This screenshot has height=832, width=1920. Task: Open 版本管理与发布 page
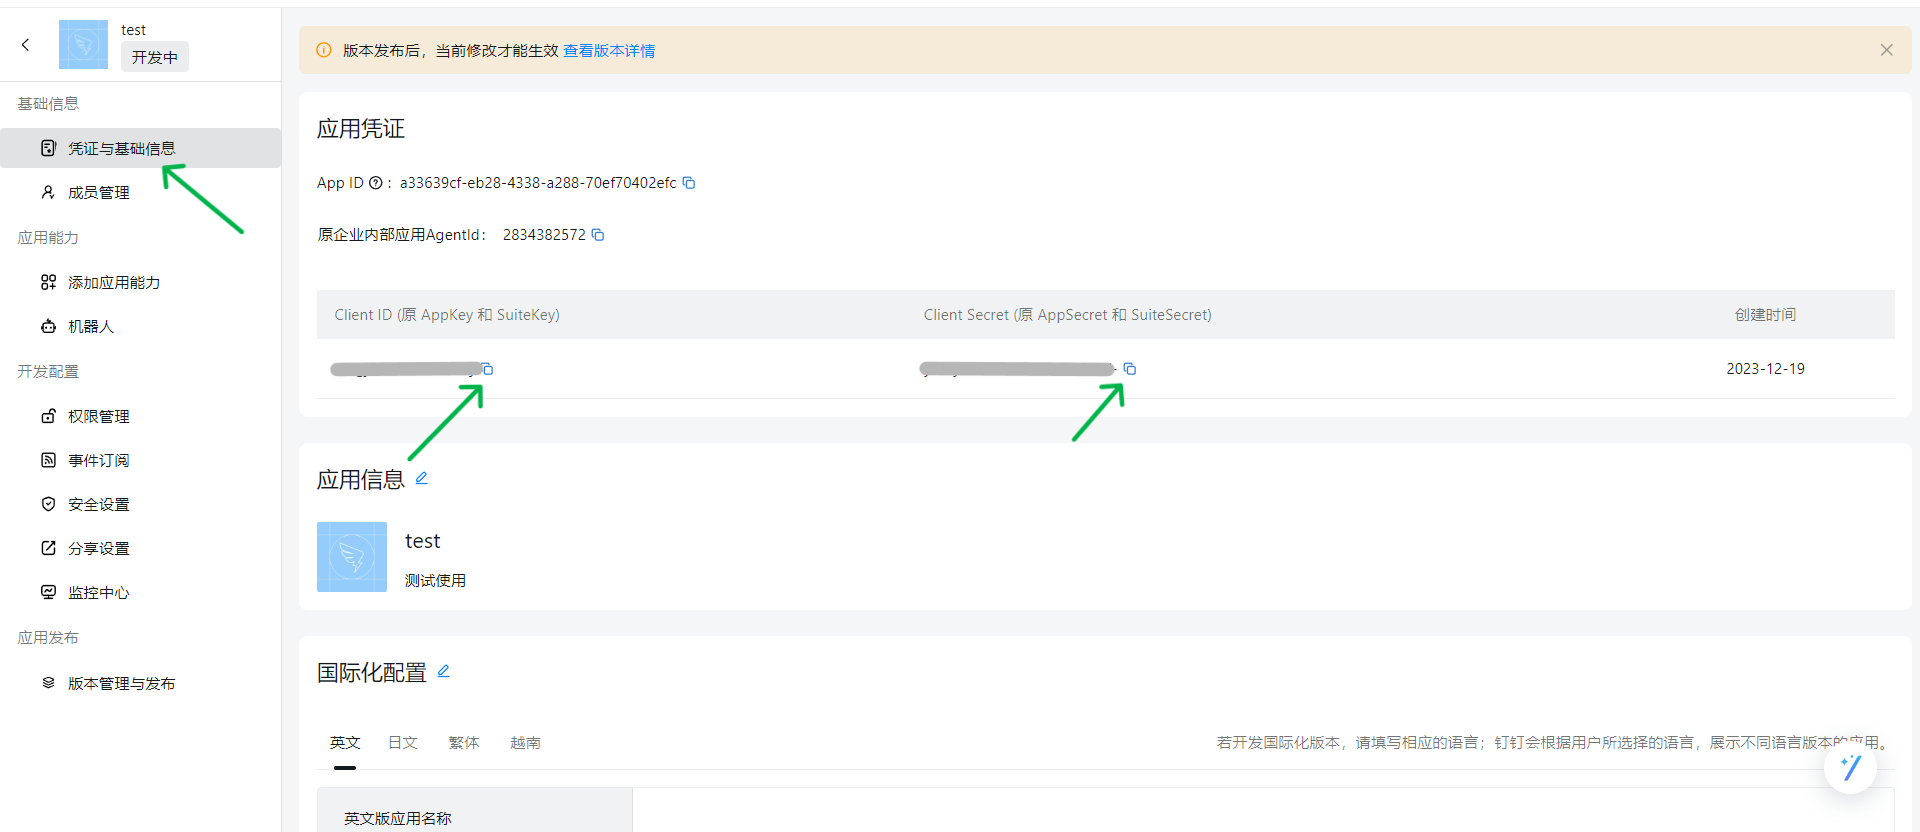coord(121,684)
